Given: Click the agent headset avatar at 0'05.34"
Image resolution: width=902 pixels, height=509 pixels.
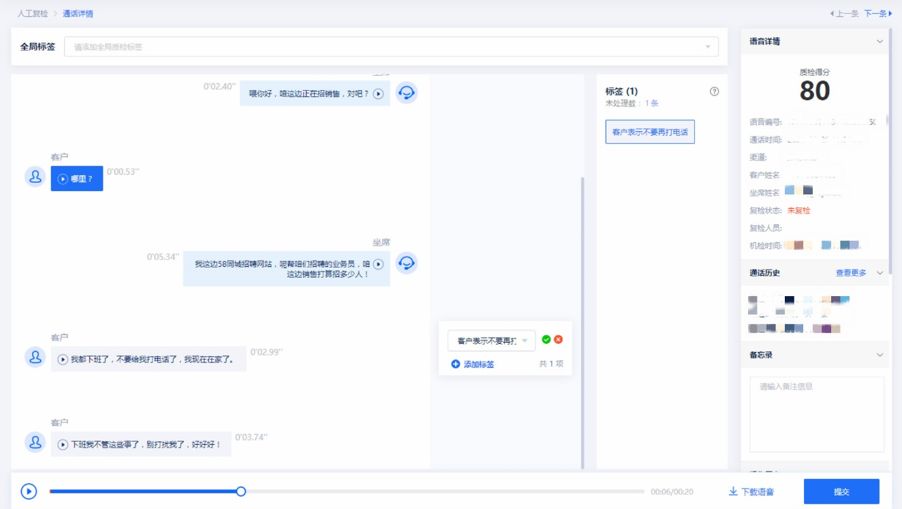Looking at the screenshot, I should pos(406,263).
